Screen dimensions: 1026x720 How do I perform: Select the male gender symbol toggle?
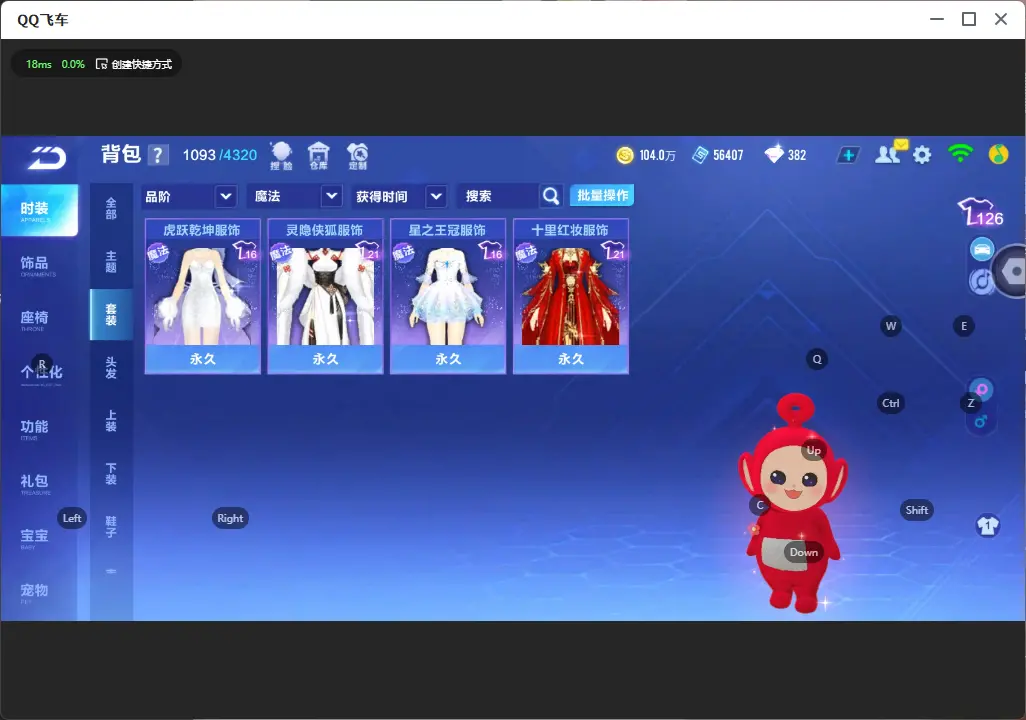click(981, 422)
